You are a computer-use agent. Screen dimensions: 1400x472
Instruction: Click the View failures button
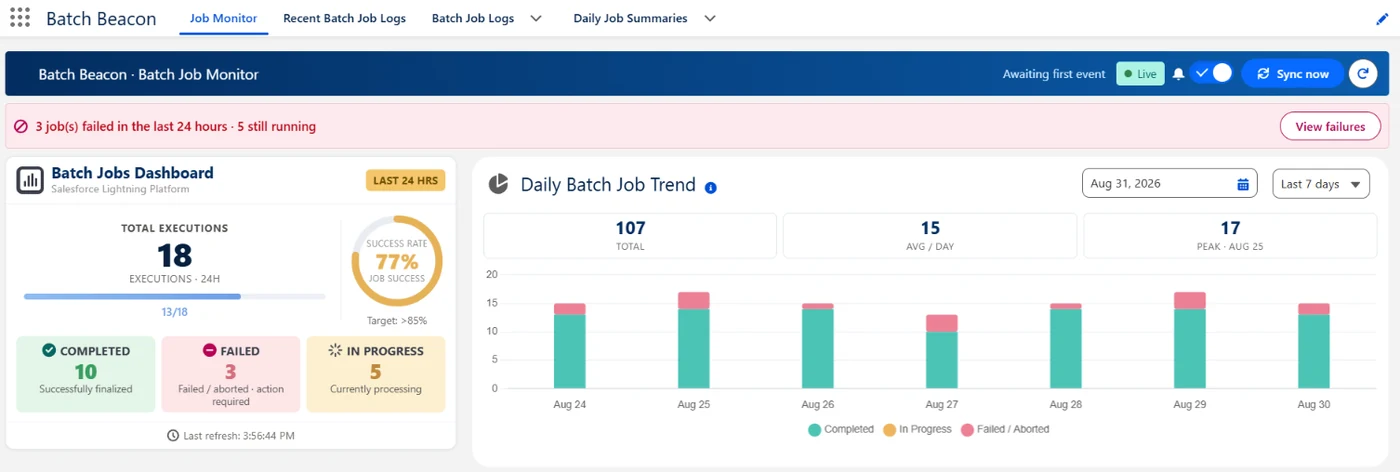click(1330, 127)
